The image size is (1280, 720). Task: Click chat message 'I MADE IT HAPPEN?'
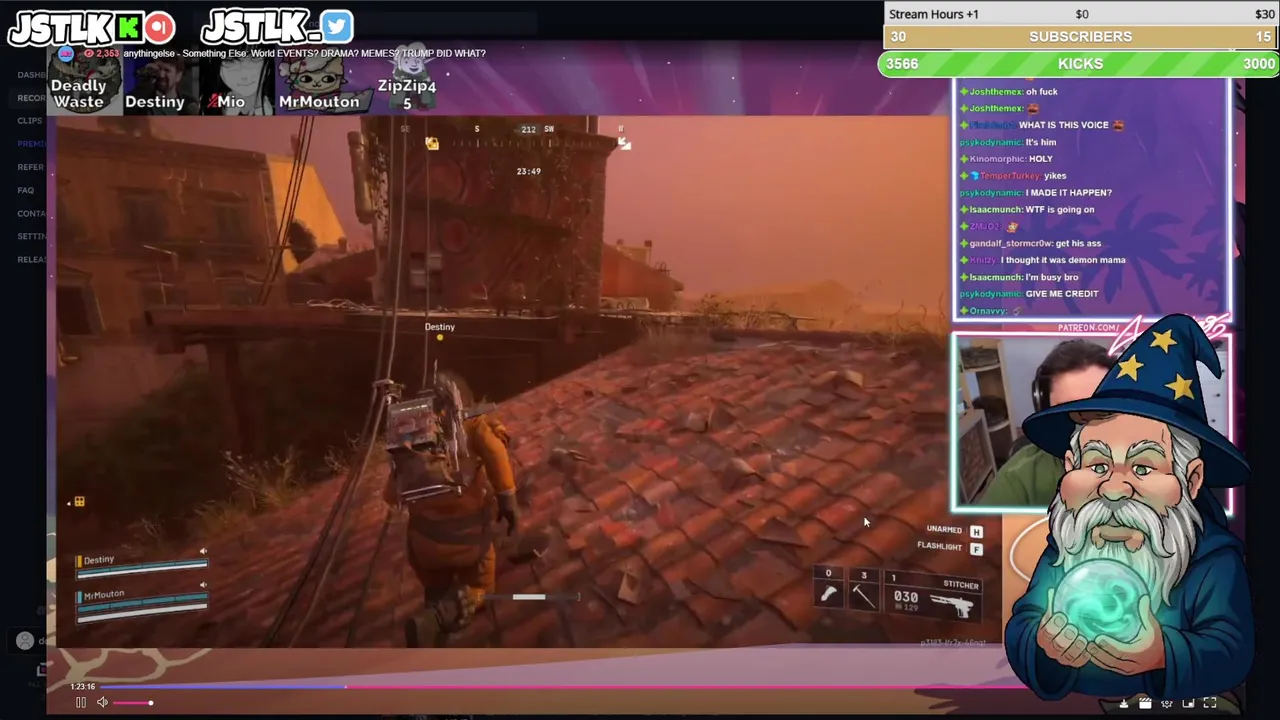(x=1068, y=192)
